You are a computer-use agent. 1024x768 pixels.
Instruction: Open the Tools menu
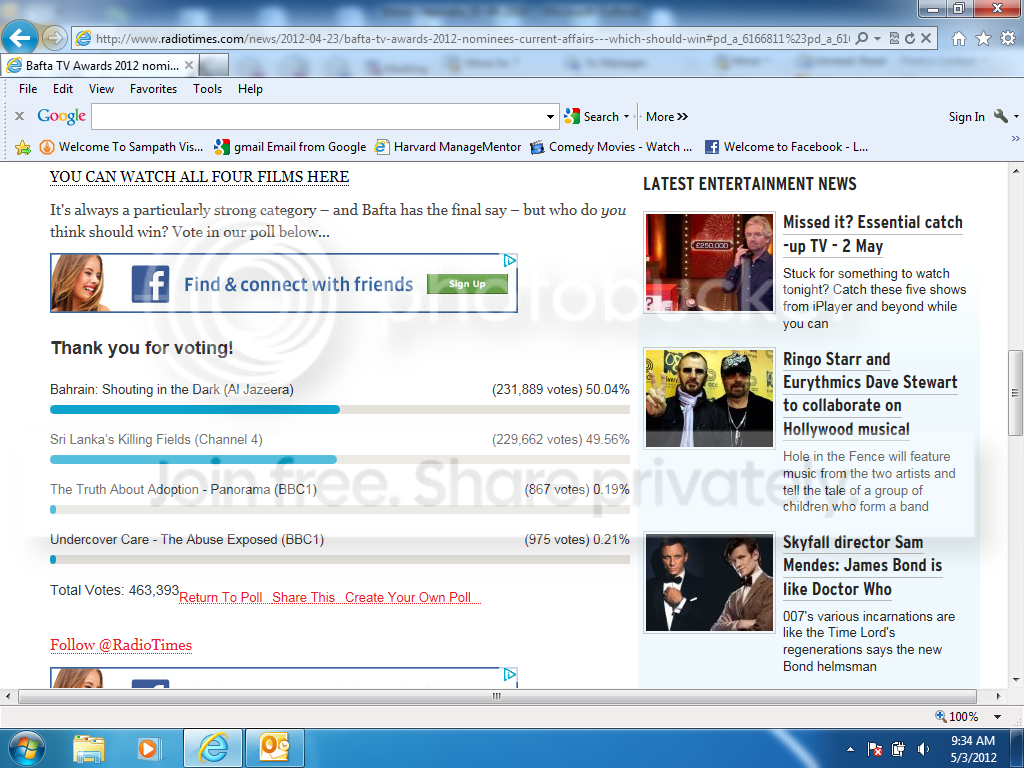point(208,89)
